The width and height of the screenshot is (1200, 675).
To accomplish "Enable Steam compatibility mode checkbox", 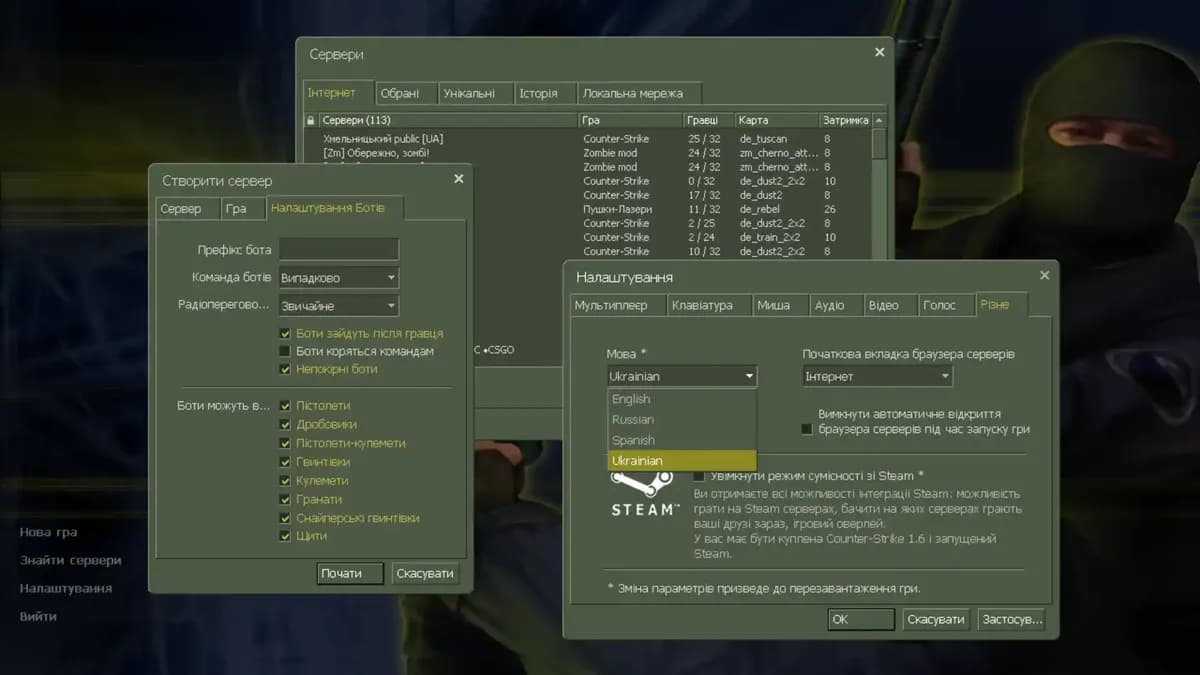I will click(x=698, y=476).
